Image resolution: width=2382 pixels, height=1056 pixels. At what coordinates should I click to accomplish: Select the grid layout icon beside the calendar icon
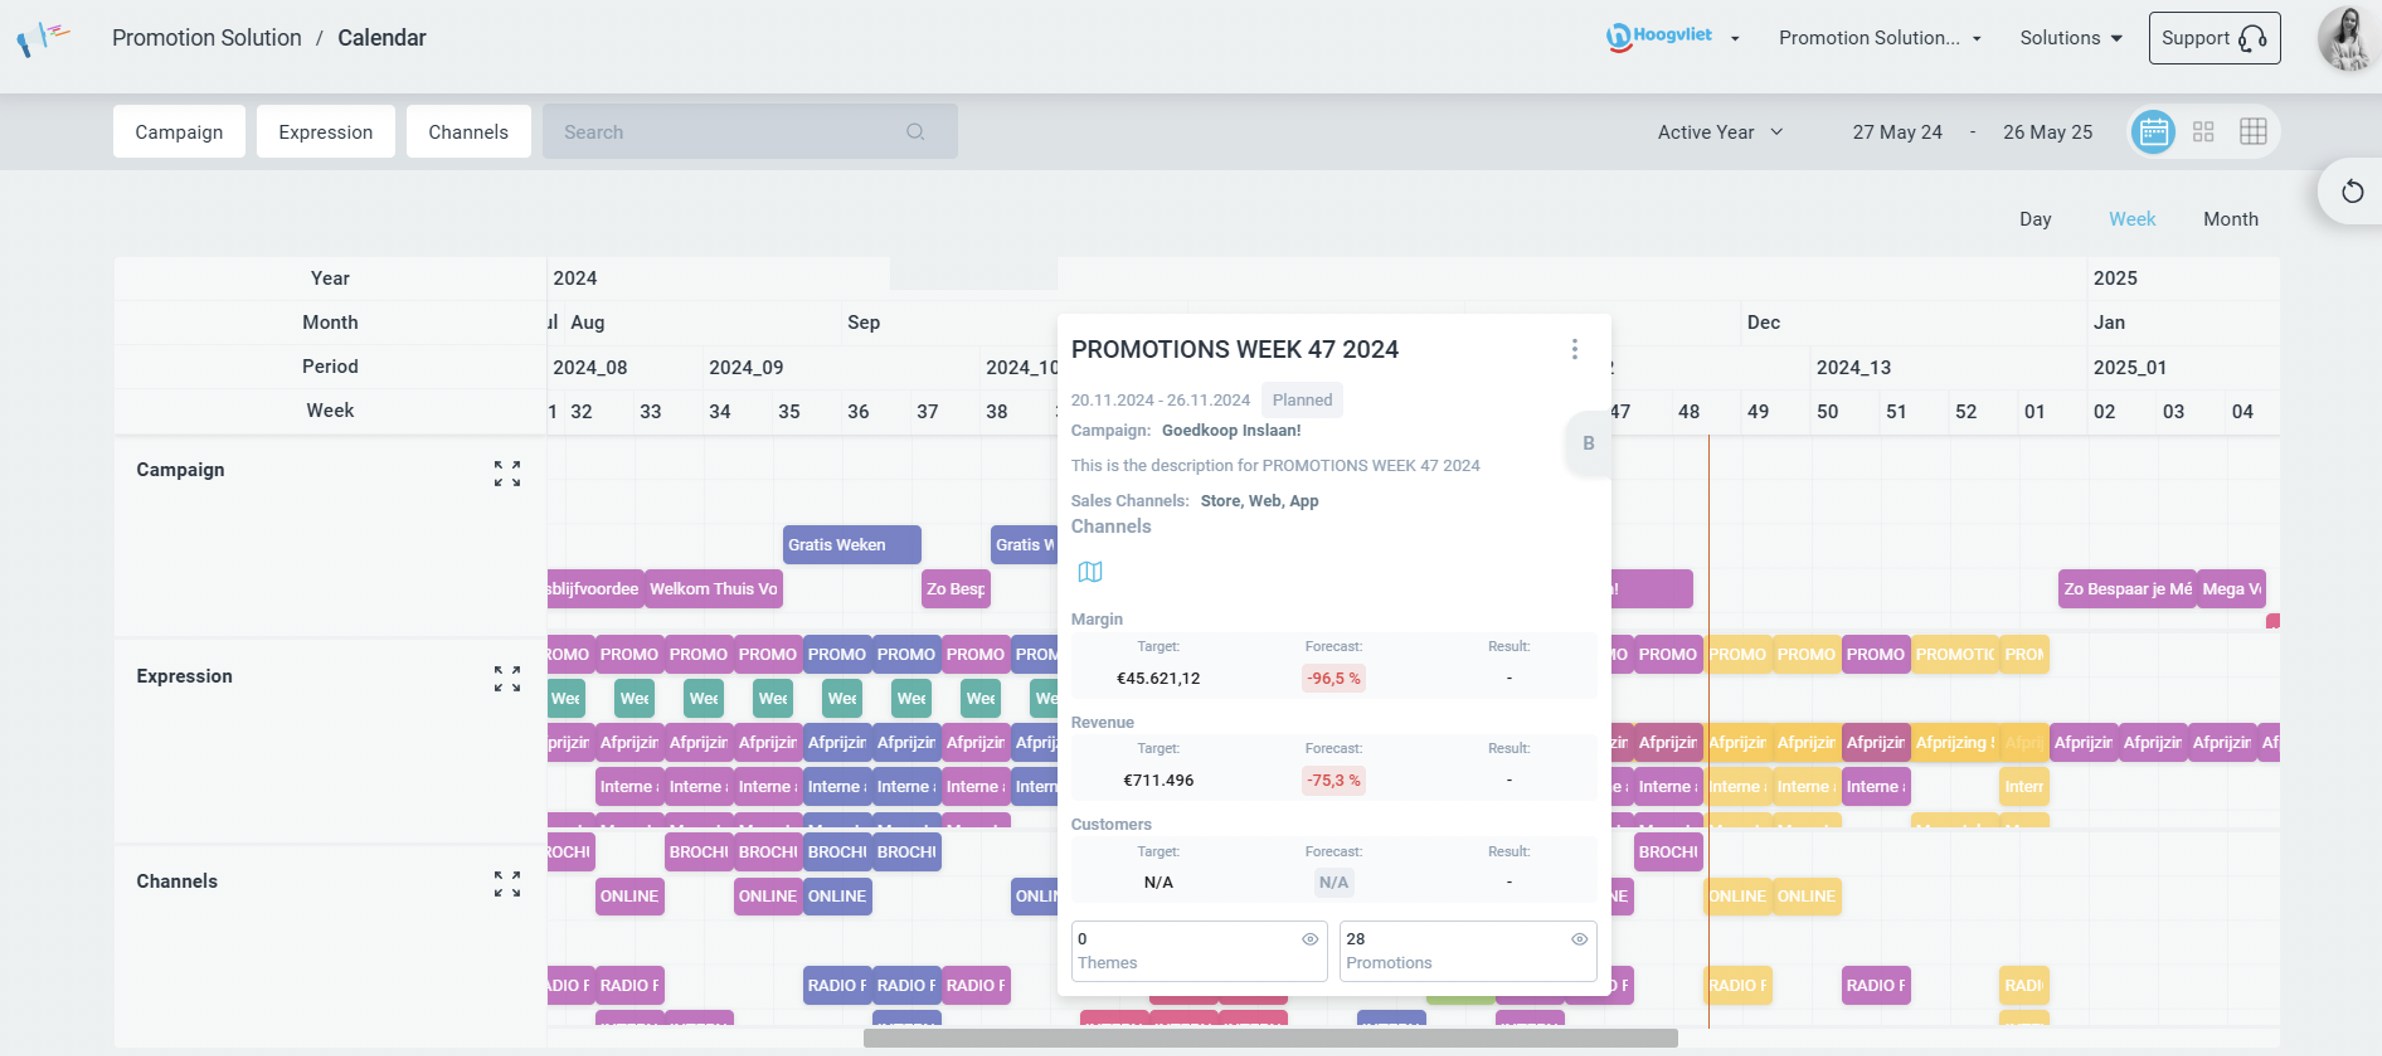2204,131
